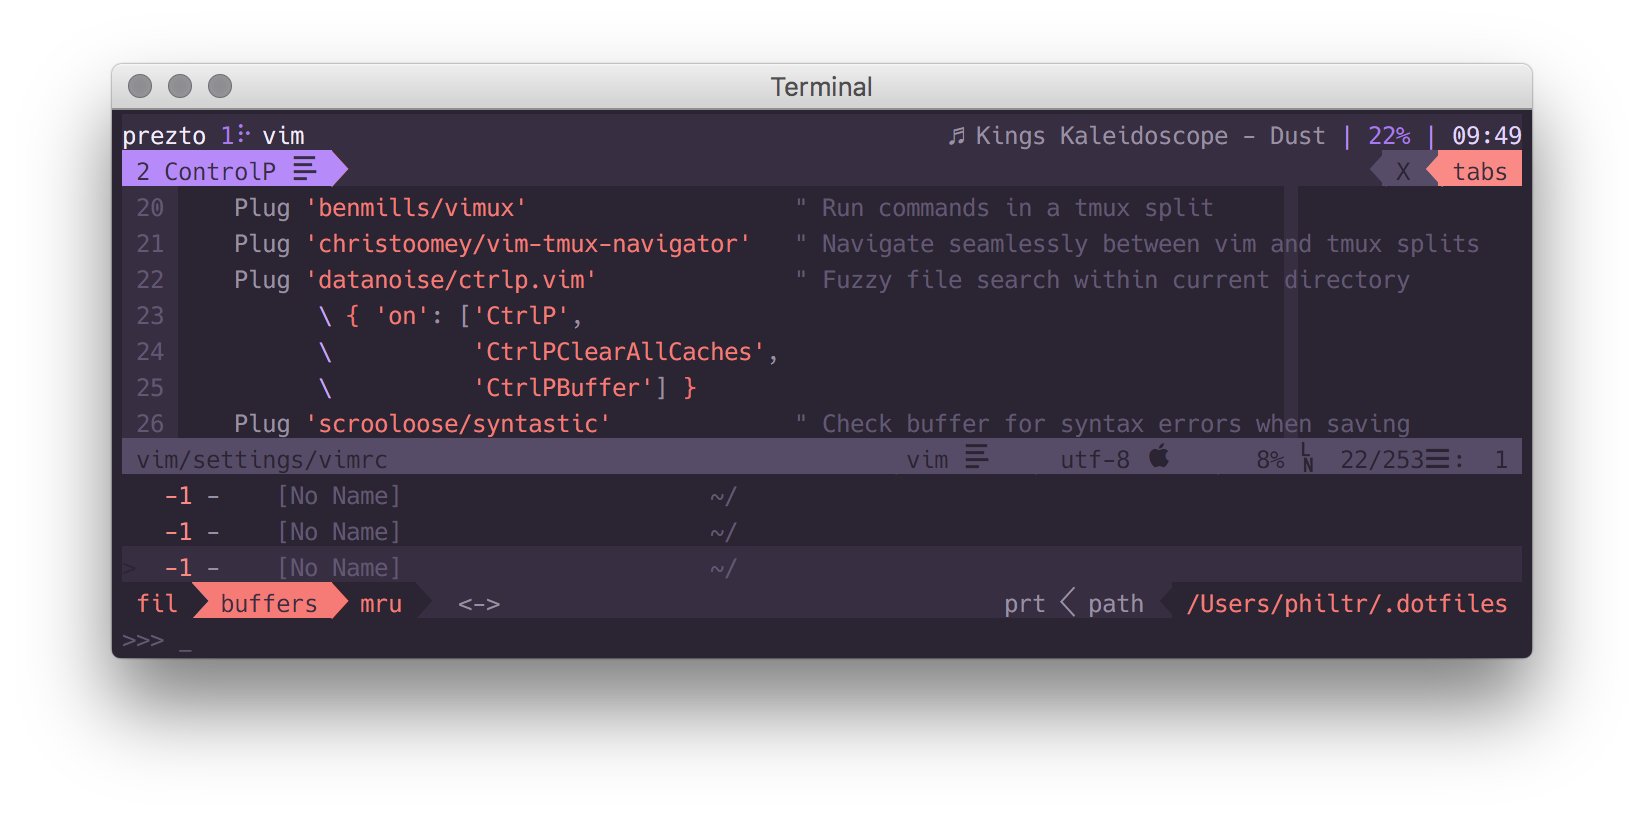Click the "tabs" label at top right
The width and height of the screenshot is (1644, 818).
click(x=1479, y=171)
